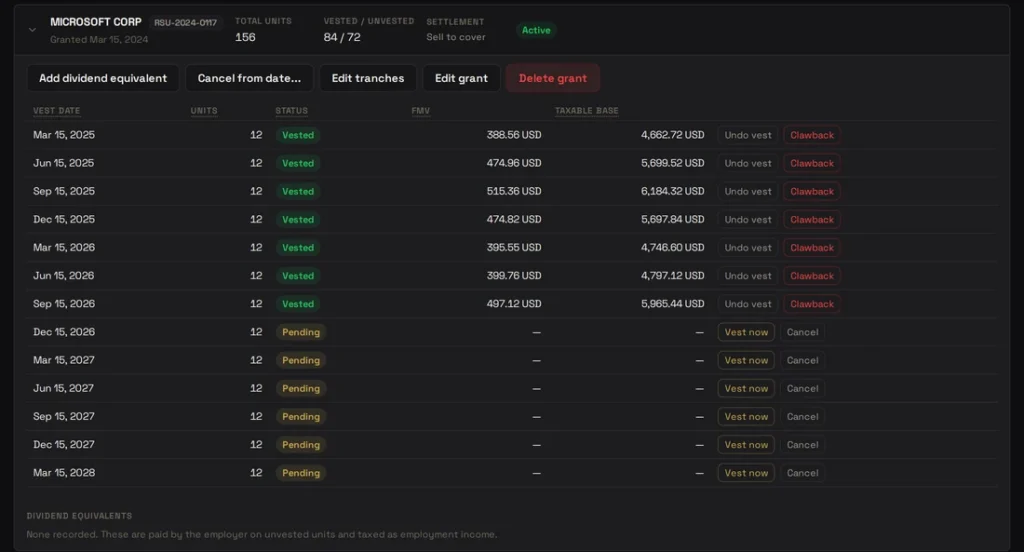Click Delete grant button
Viewport: 1024px width, 552px height.
click(x=552, y=78)
